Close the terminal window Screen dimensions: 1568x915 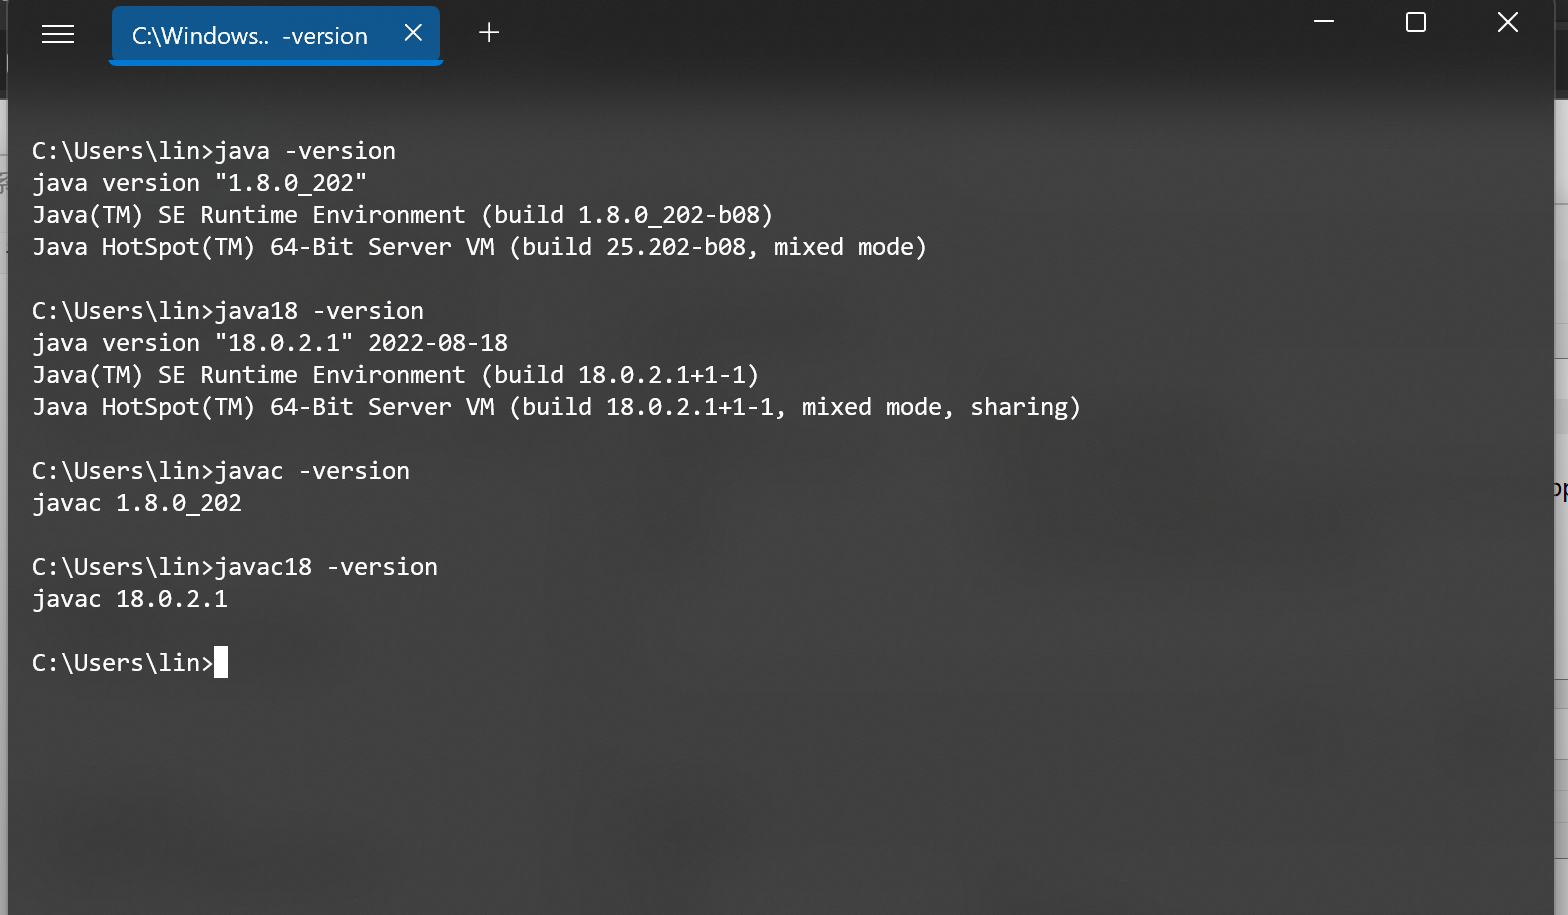[x=1508, y=22]
